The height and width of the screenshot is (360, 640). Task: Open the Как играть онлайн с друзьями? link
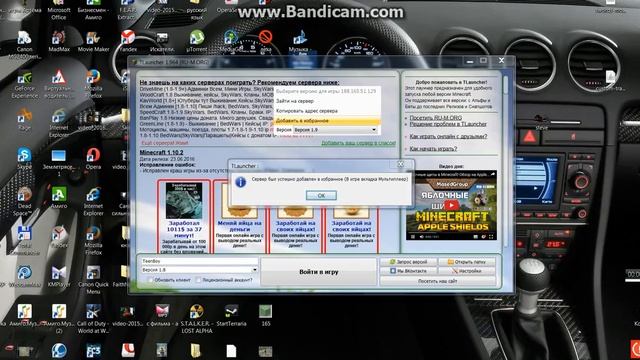[448, 136]
